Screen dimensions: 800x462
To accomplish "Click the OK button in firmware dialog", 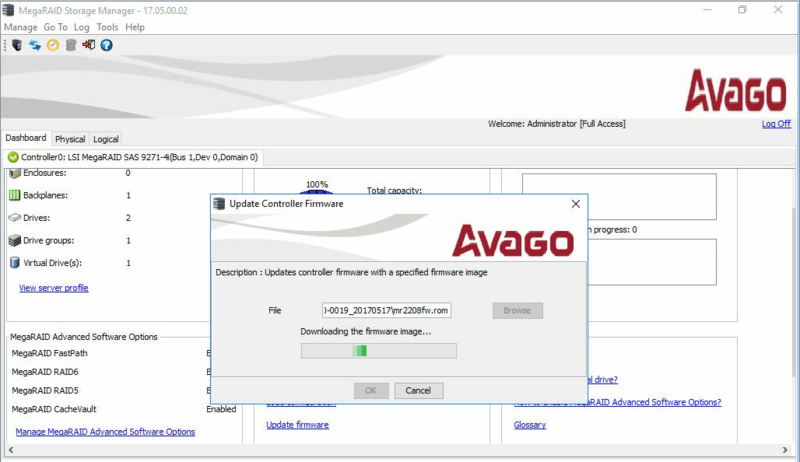I will tap(371, 391).
